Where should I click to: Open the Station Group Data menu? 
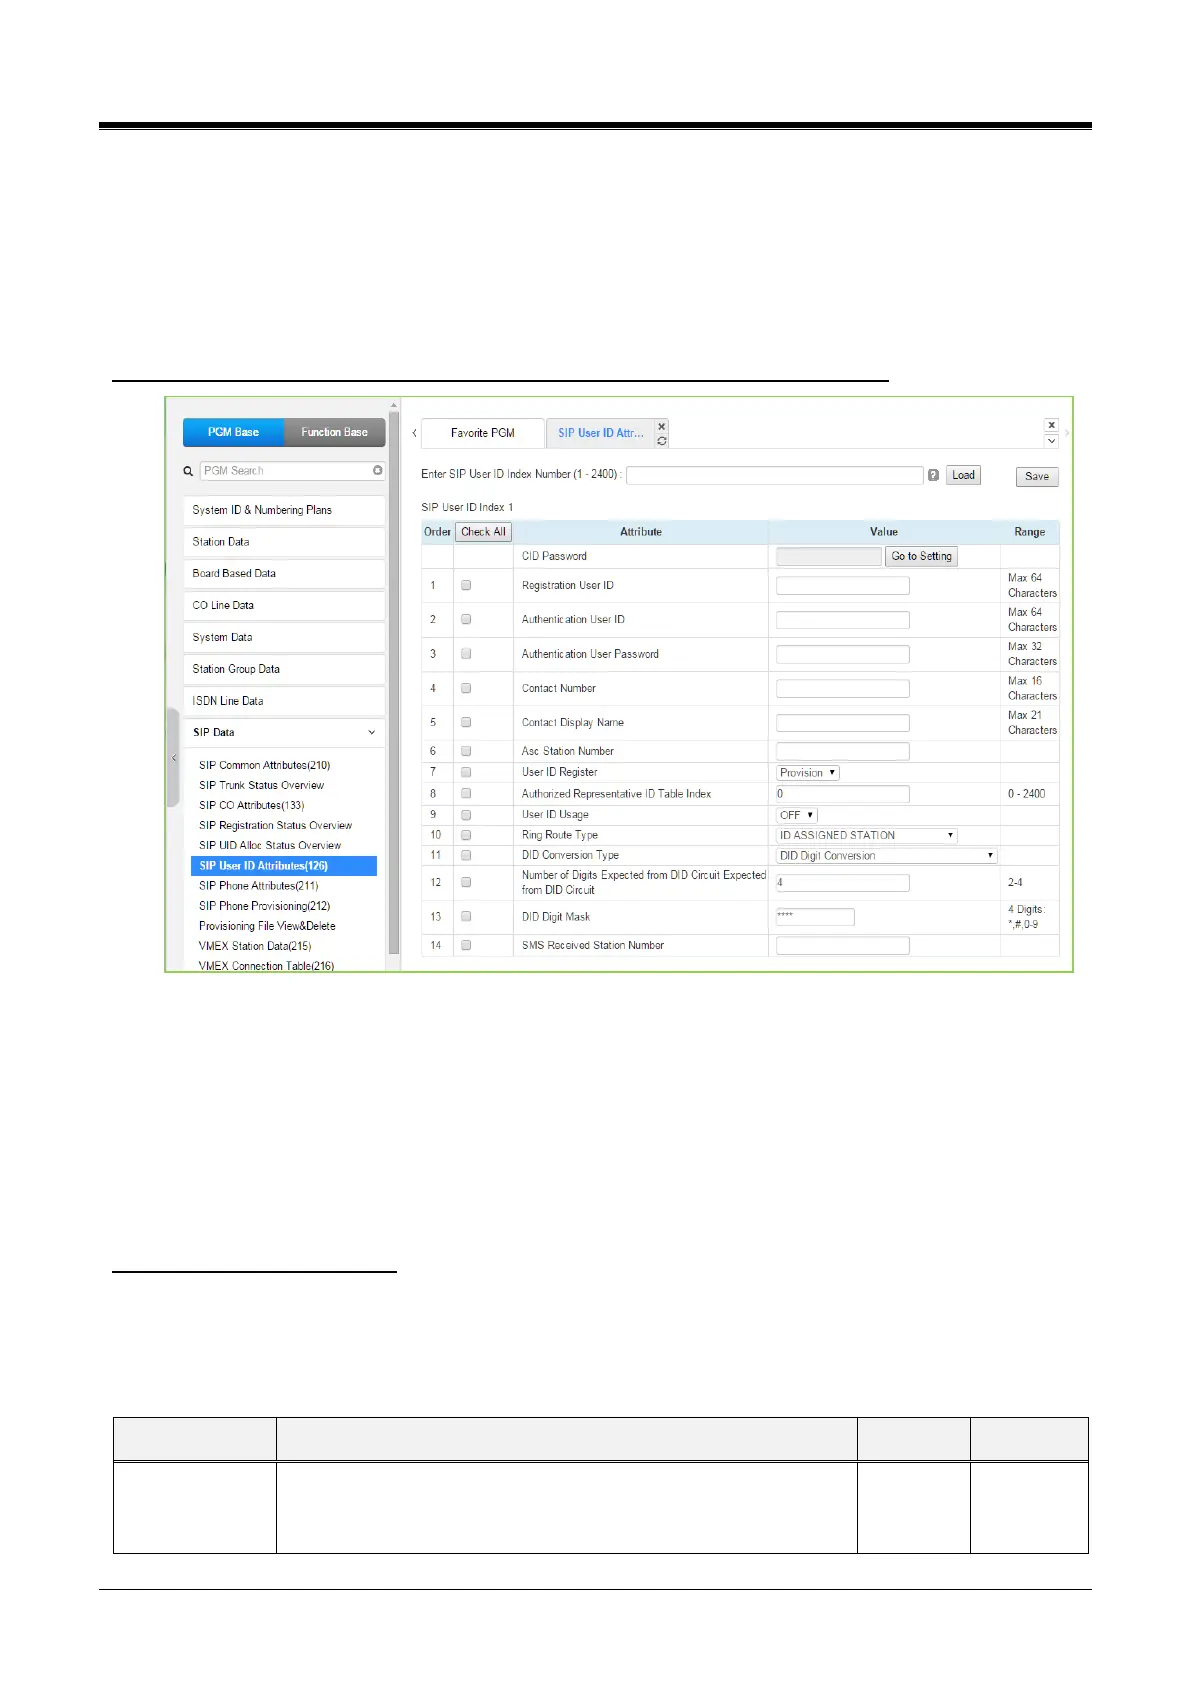click(284, 670)
